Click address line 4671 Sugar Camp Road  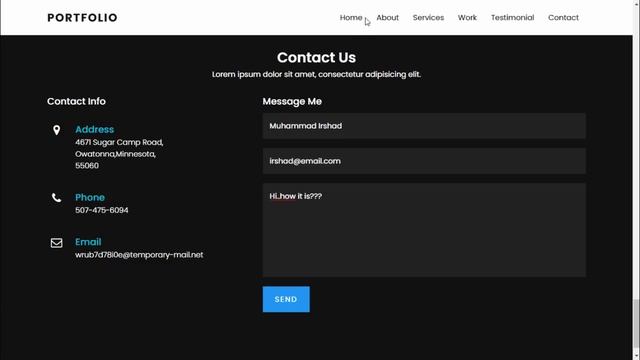point(119,142)
